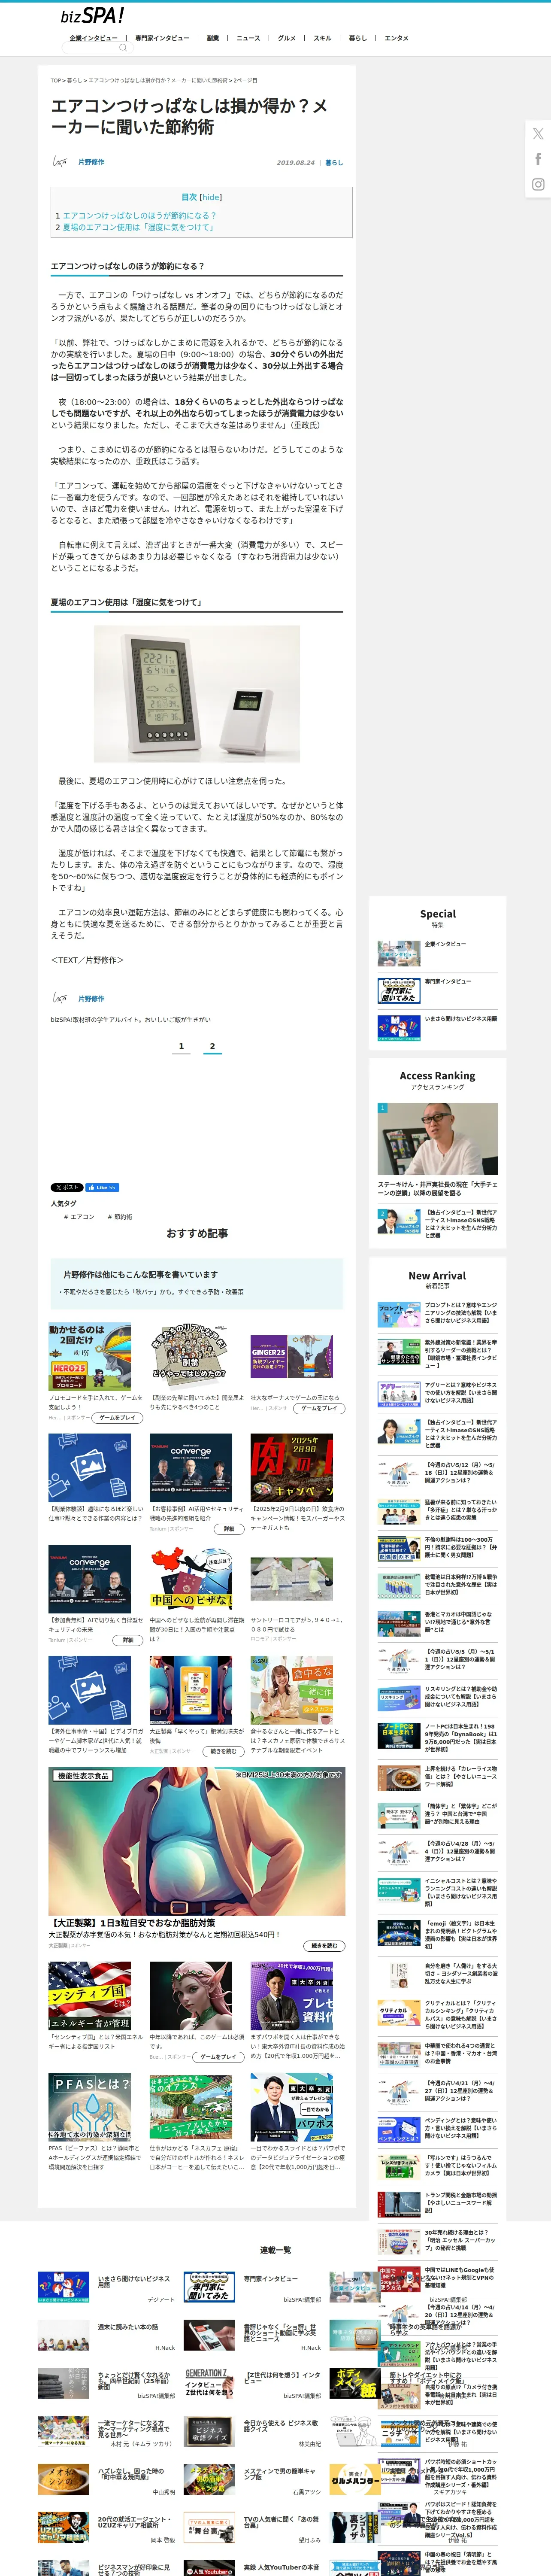Open the ＃エアコン tag
This screenshot has height=2576, width=551.
(x=79, y=1217)
